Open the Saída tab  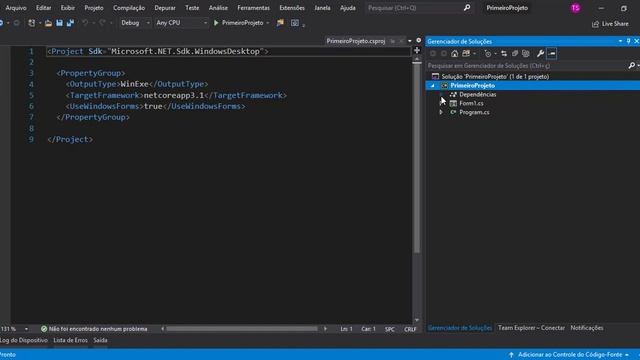coord(100,340)
